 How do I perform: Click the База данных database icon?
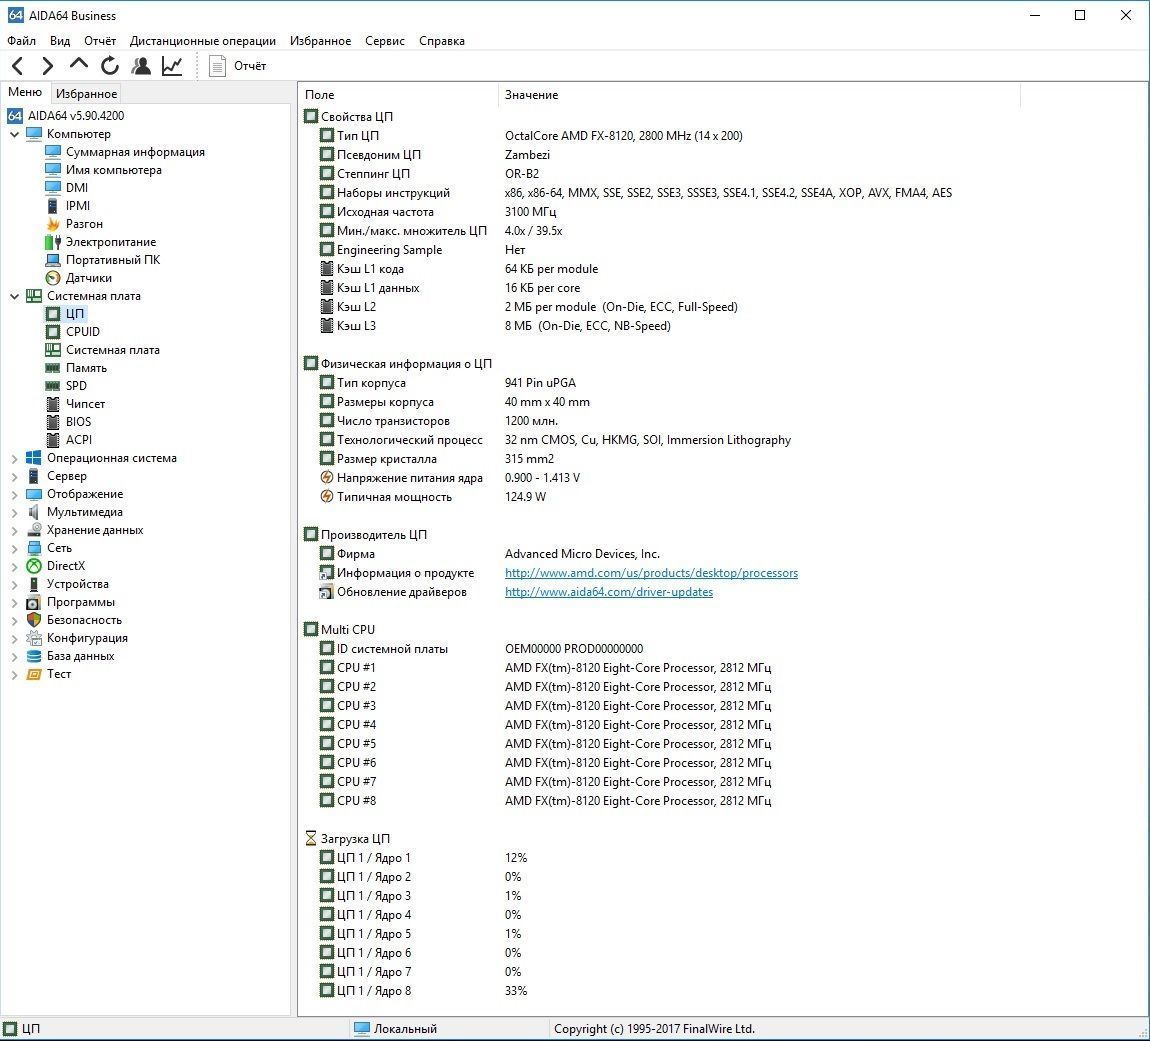coord(34,657)
